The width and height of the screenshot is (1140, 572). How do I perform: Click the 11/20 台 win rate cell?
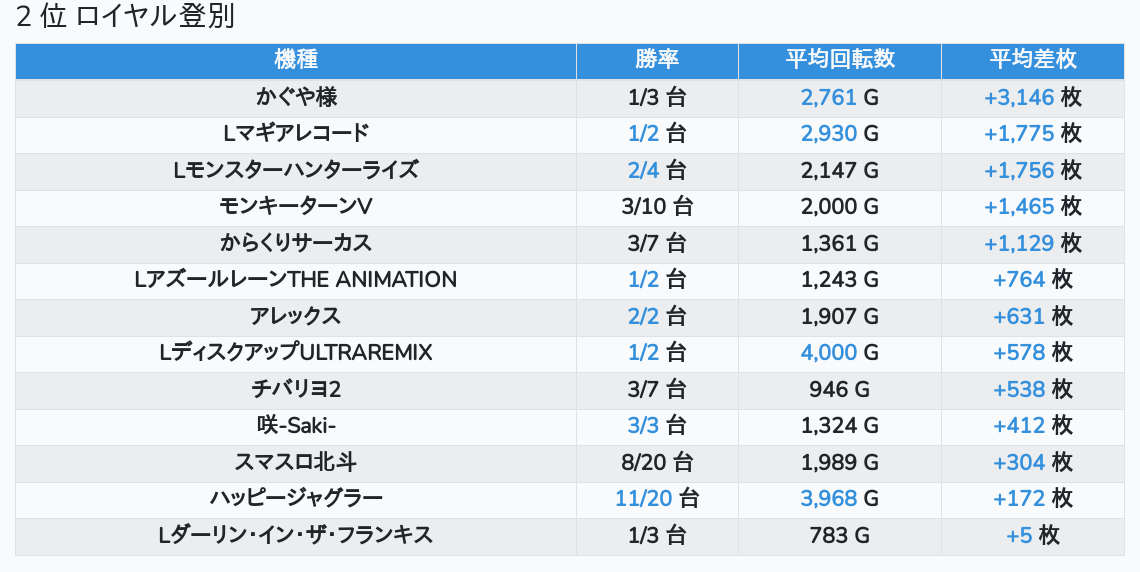[657, 498]
